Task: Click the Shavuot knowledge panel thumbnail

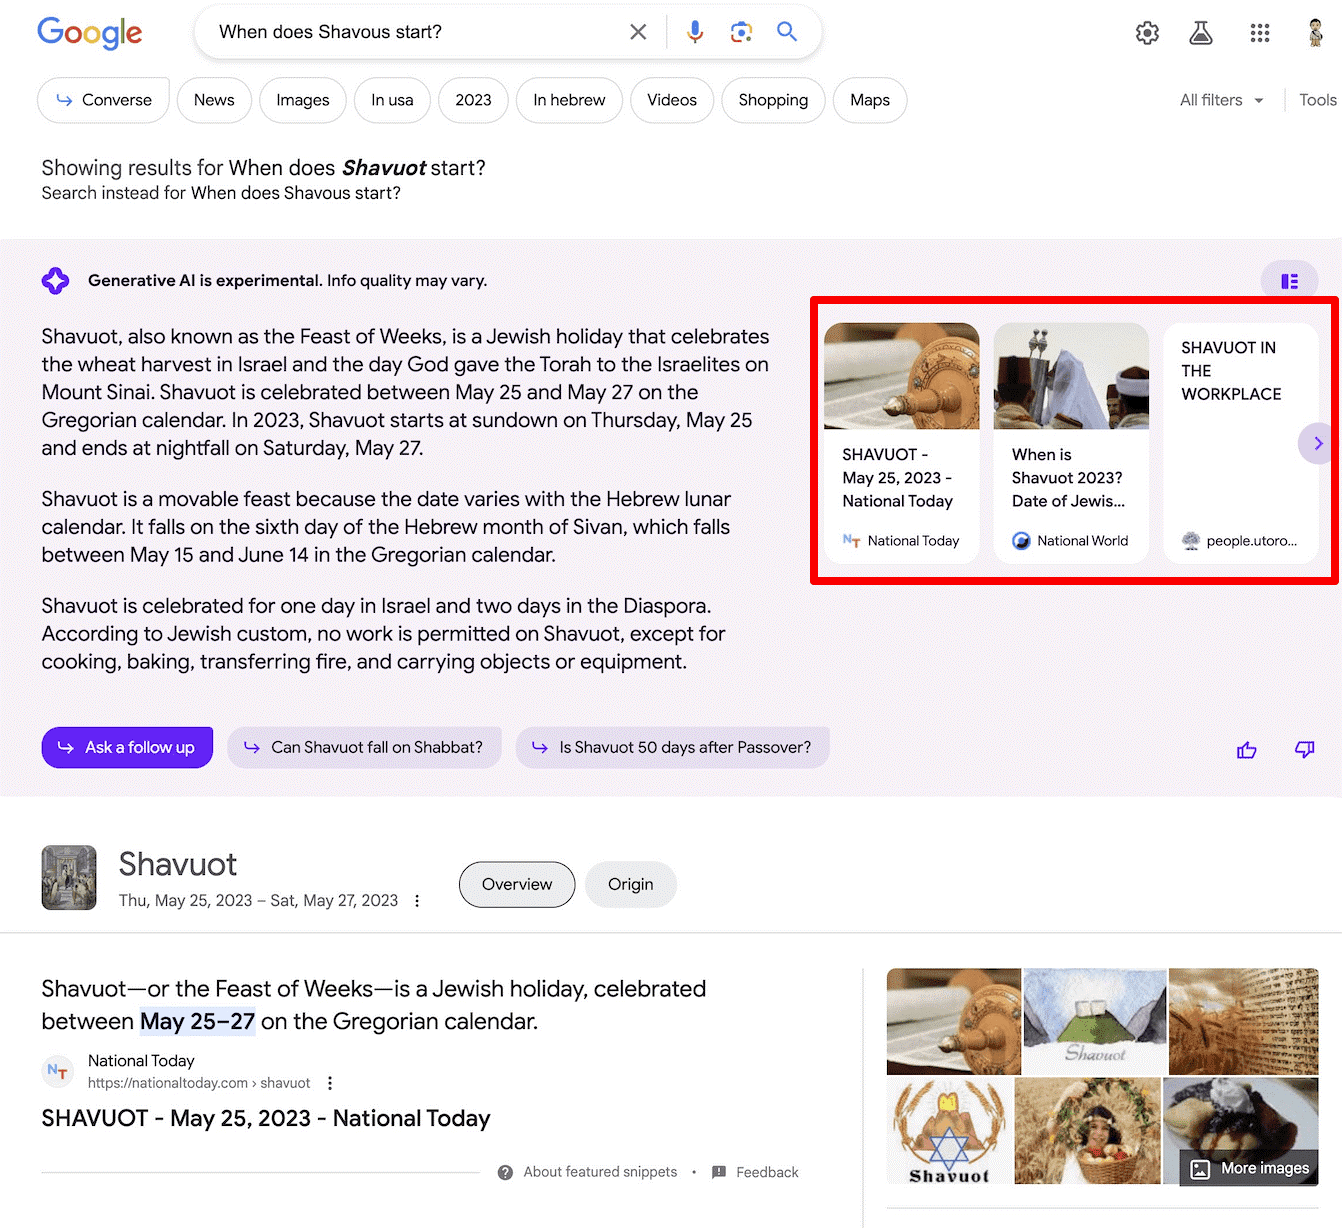Action: [69, 878]
